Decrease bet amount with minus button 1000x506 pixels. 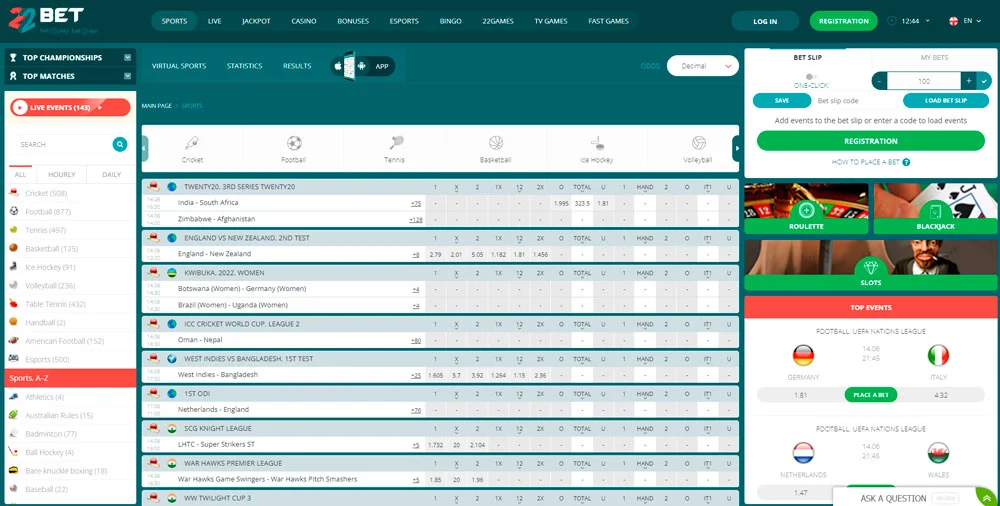[879, 81]
